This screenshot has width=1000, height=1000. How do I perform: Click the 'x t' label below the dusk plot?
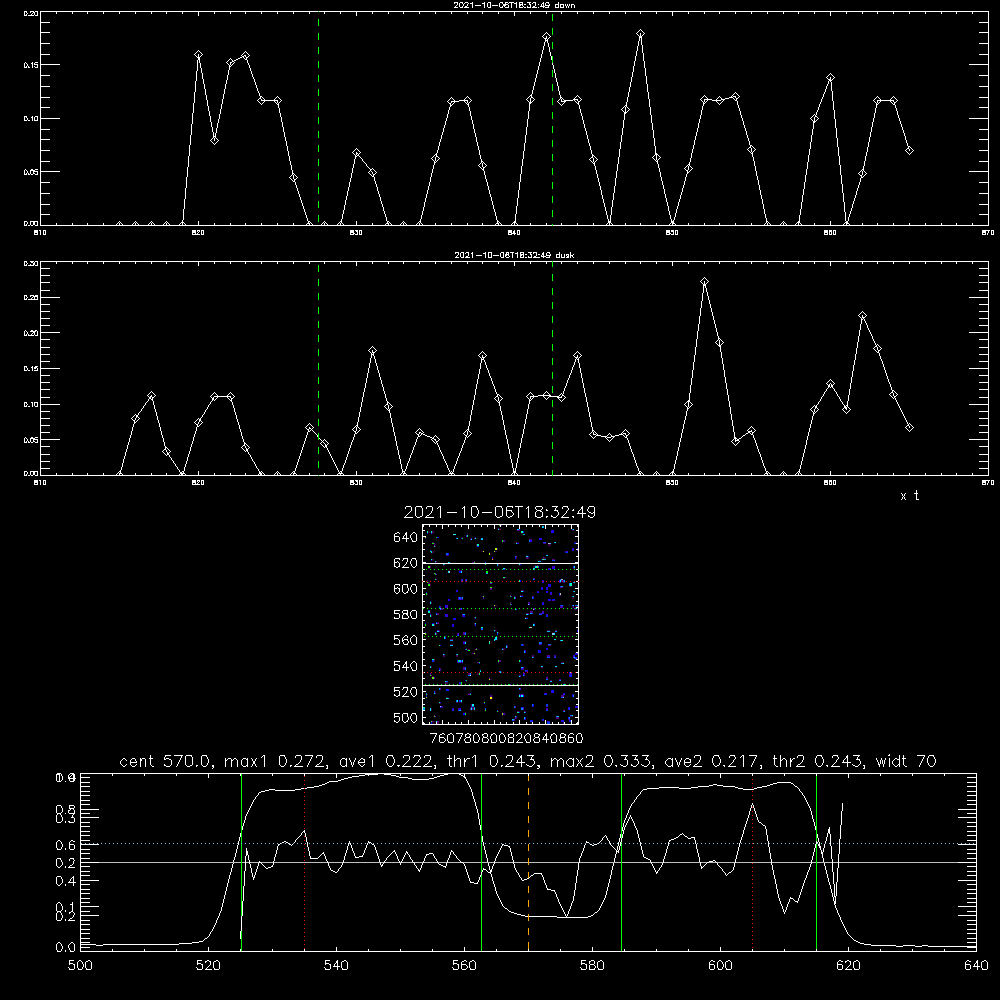909,496
